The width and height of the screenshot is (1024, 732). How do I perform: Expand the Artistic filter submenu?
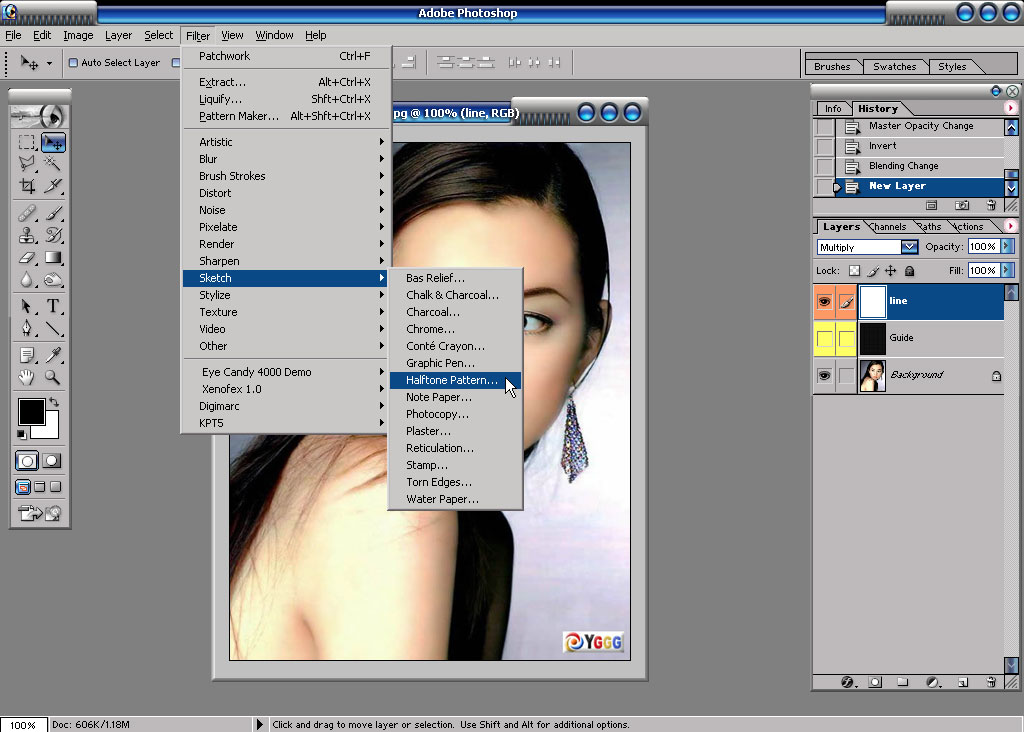coord(286,142)
